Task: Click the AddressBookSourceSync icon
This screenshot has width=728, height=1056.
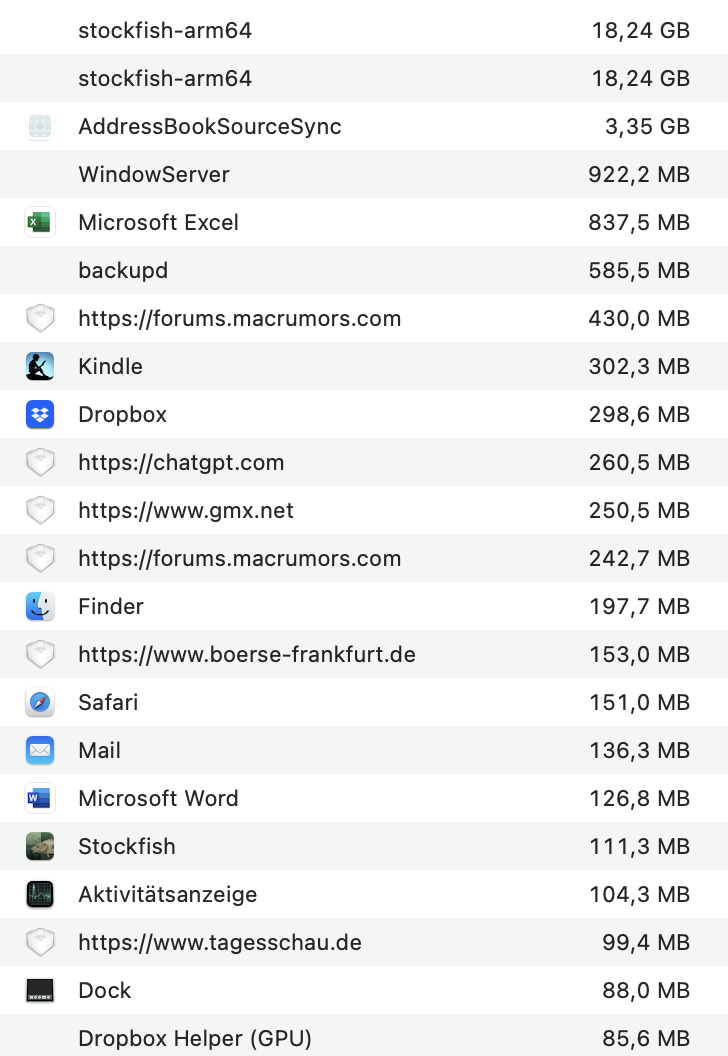Action: tap(40, 126)
